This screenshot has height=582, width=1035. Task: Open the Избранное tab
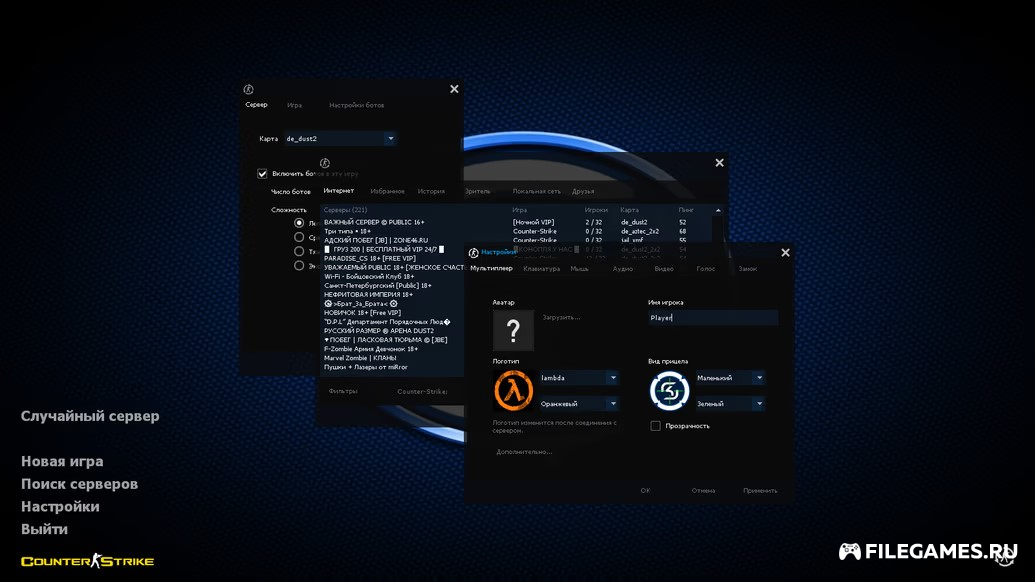click(387, 191)
